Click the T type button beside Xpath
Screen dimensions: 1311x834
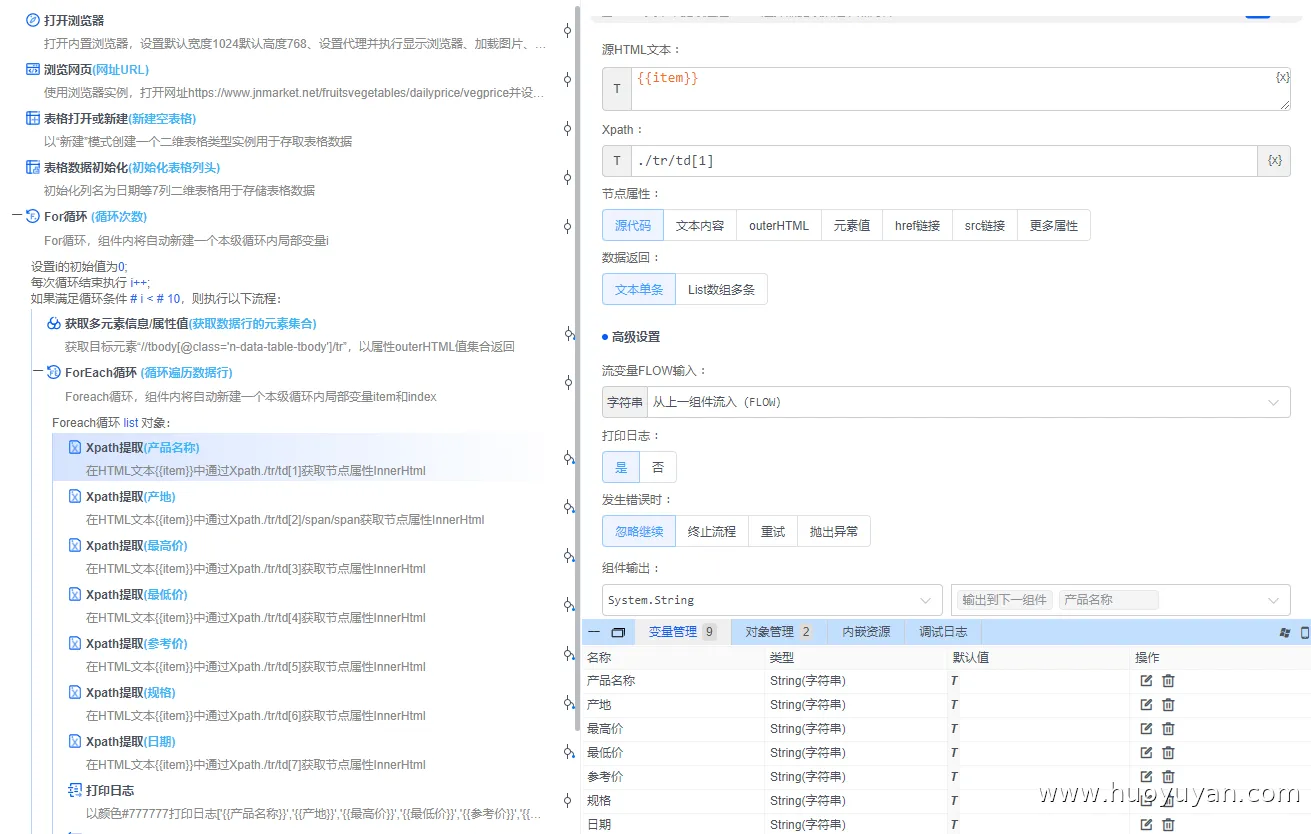tap(616, 161)
